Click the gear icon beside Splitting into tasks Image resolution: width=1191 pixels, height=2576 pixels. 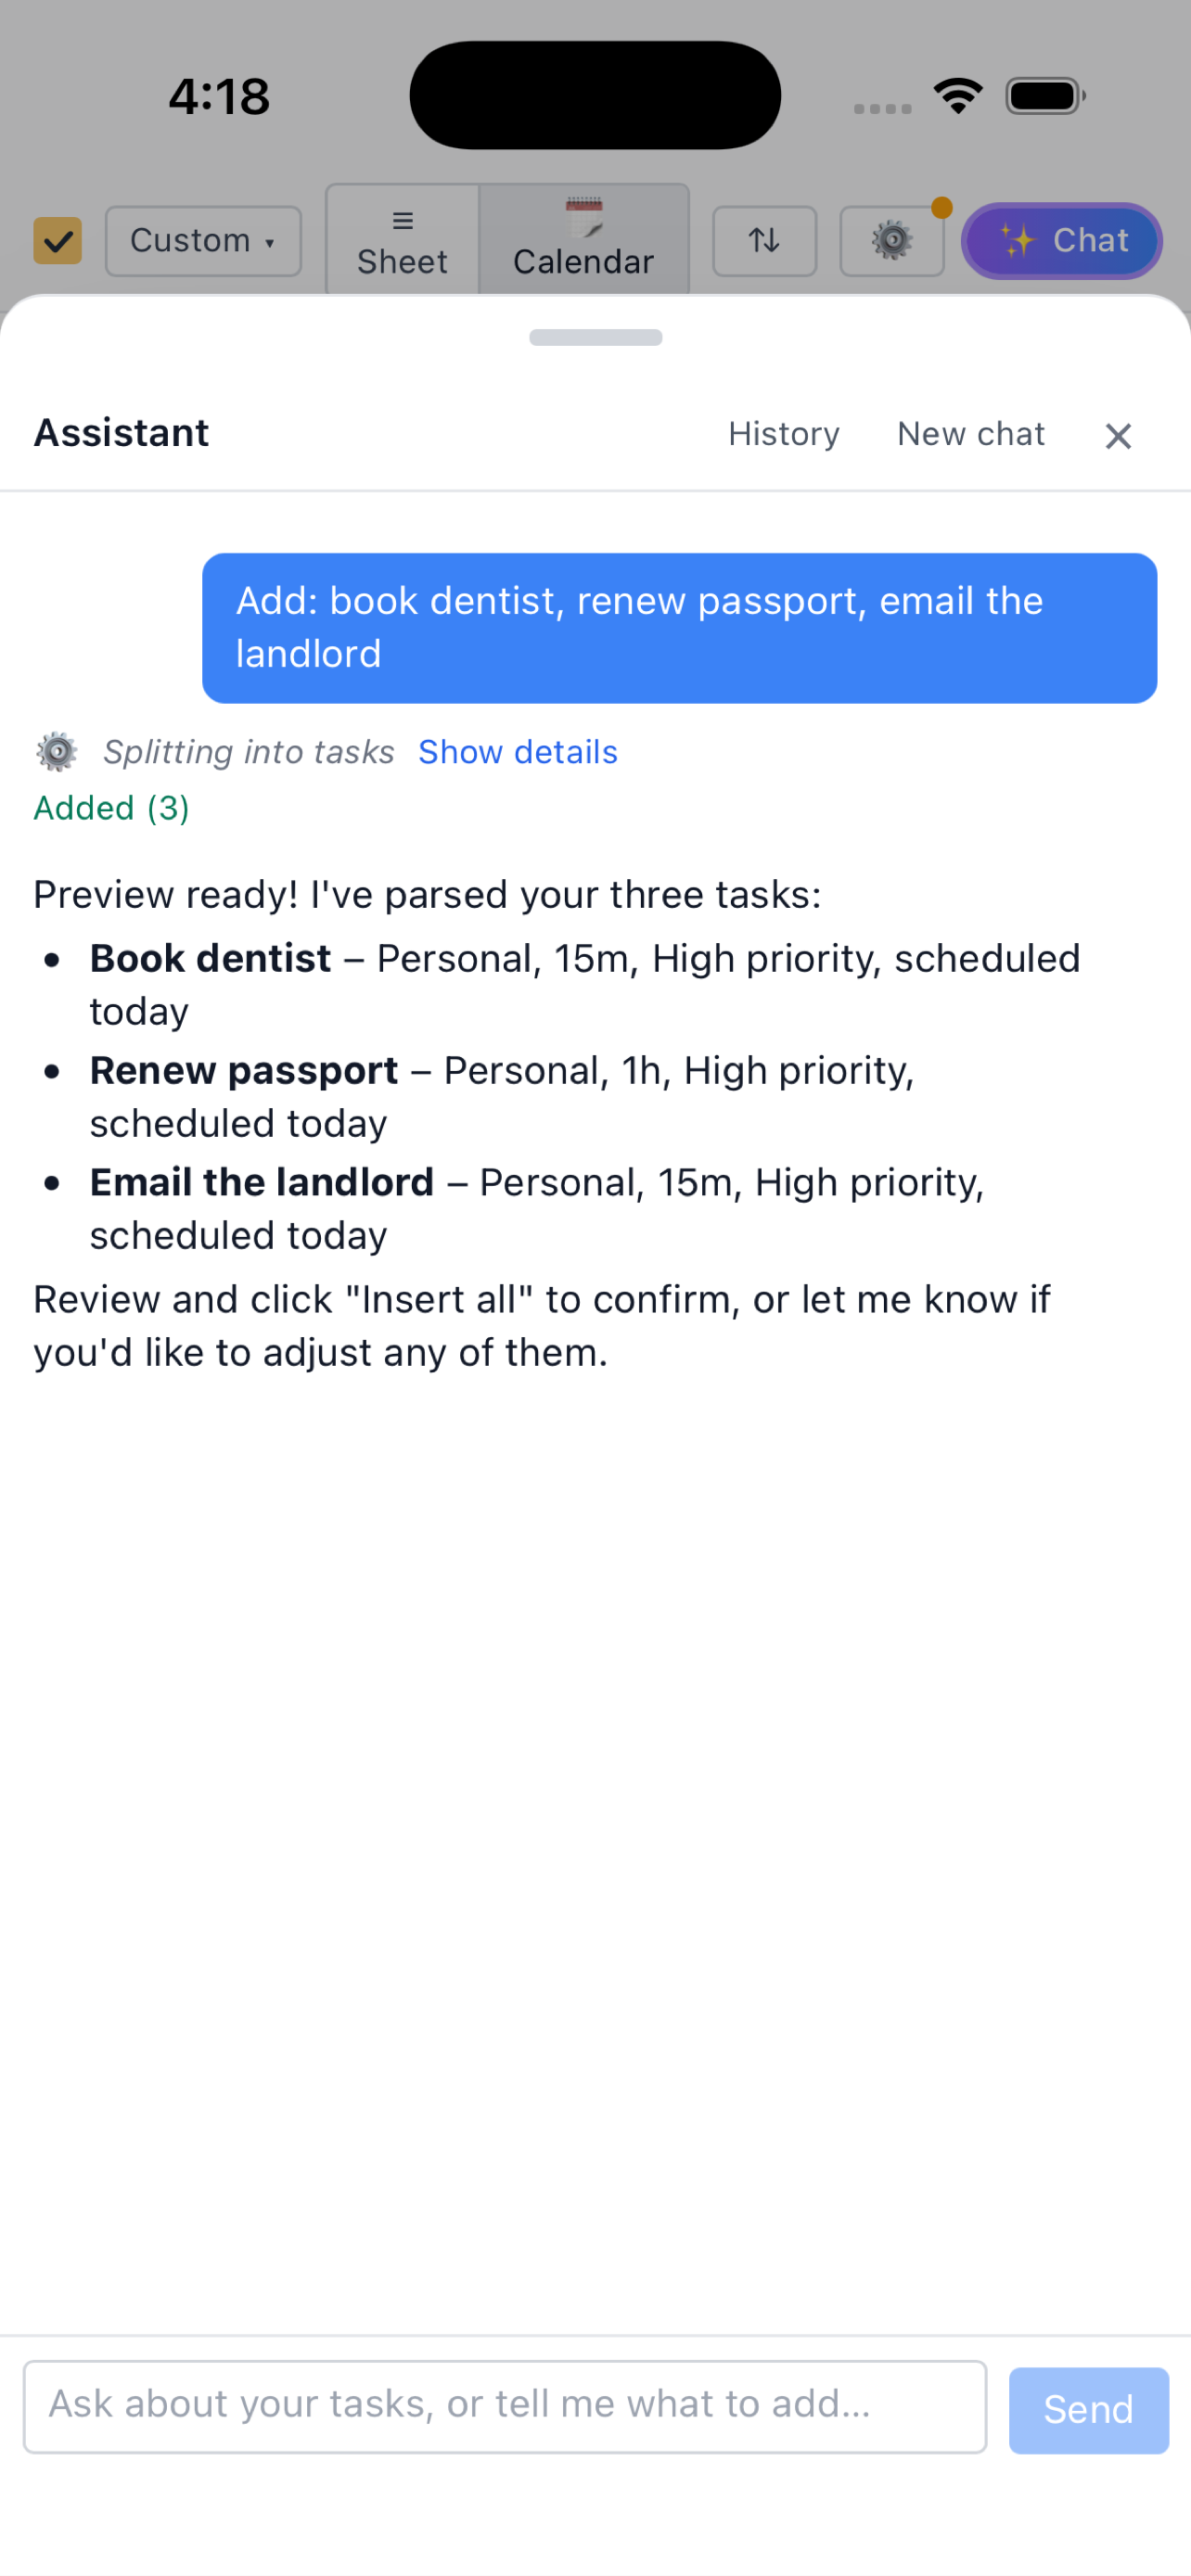click(57, 752)
